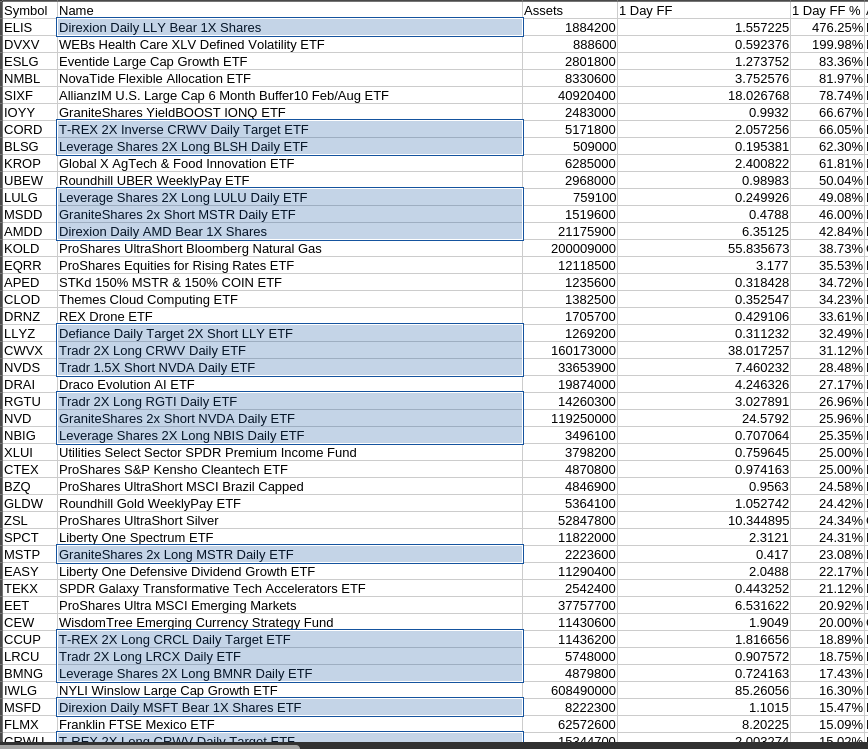Select the Eventide Large Cap Growth ETF cell
Image resolution: width=868 pixels, height=749 pixels.
[290, 61]
